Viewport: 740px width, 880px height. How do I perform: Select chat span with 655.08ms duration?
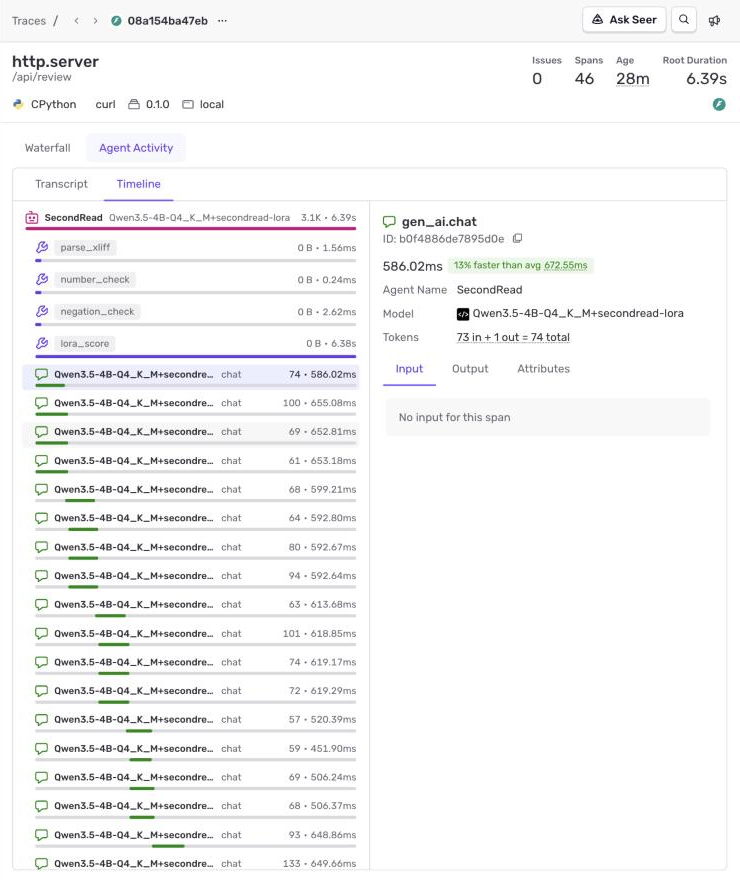pyautogui.click(x=191, y=405)
